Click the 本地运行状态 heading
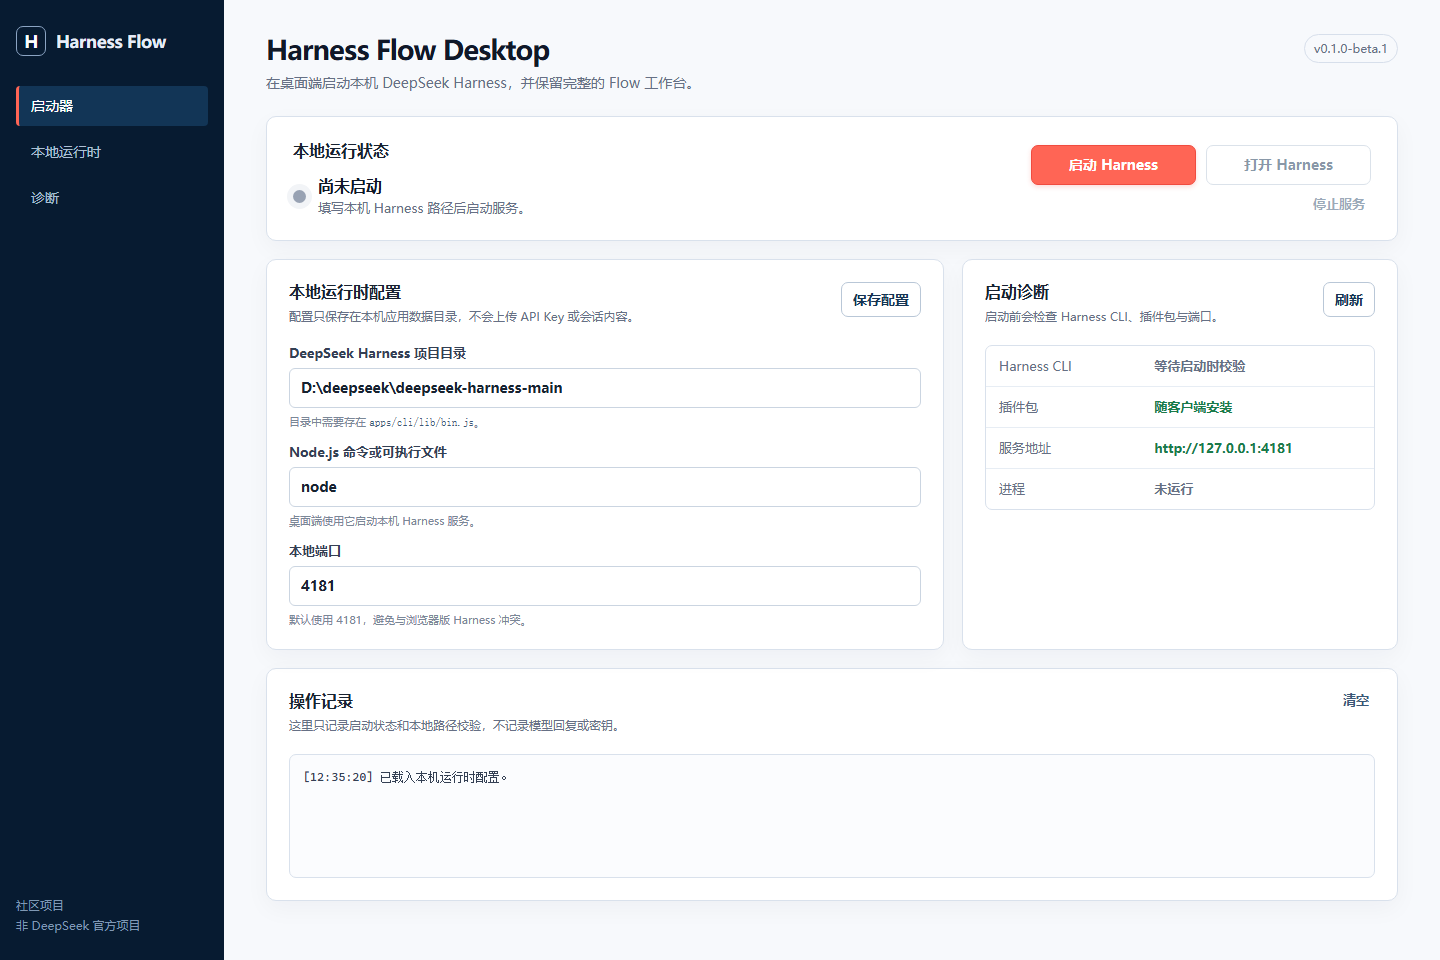Screen dimensions: 1440x960 (341, 151)
